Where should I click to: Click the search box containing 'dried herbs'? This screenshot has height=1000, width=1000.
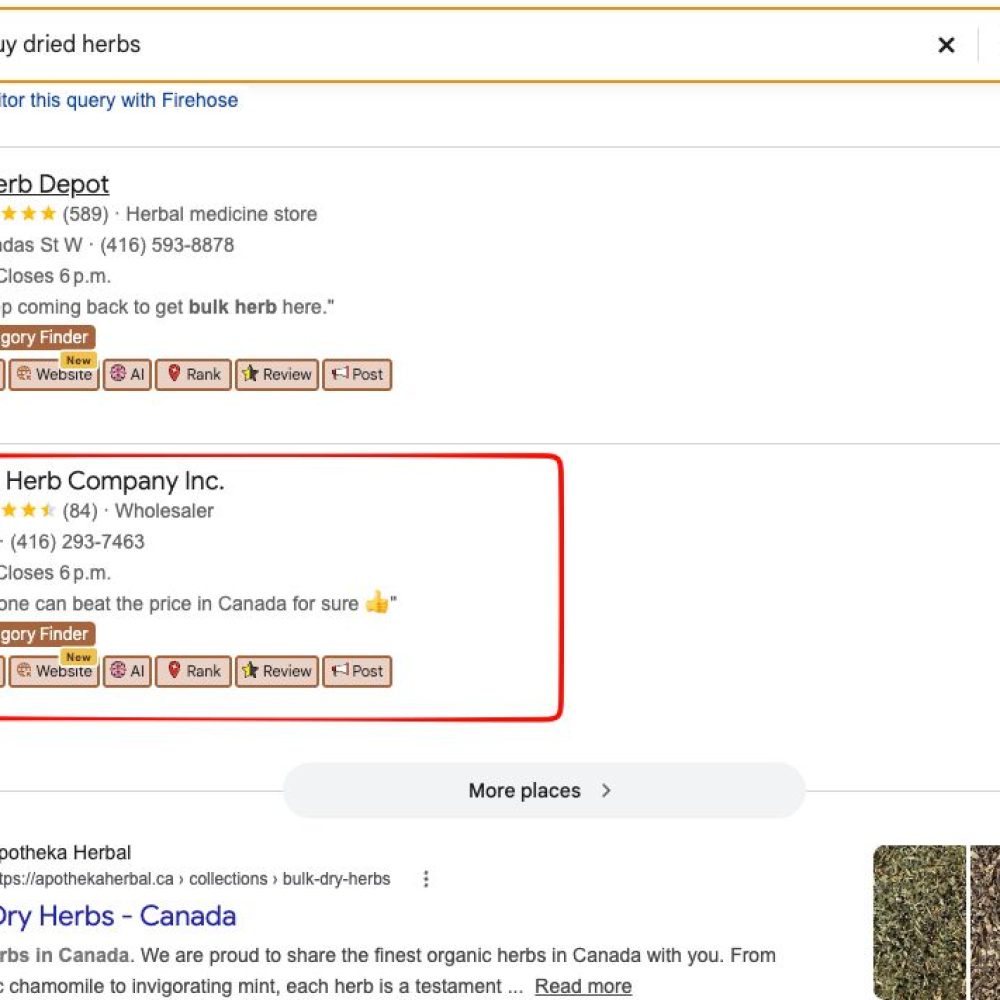500,45
